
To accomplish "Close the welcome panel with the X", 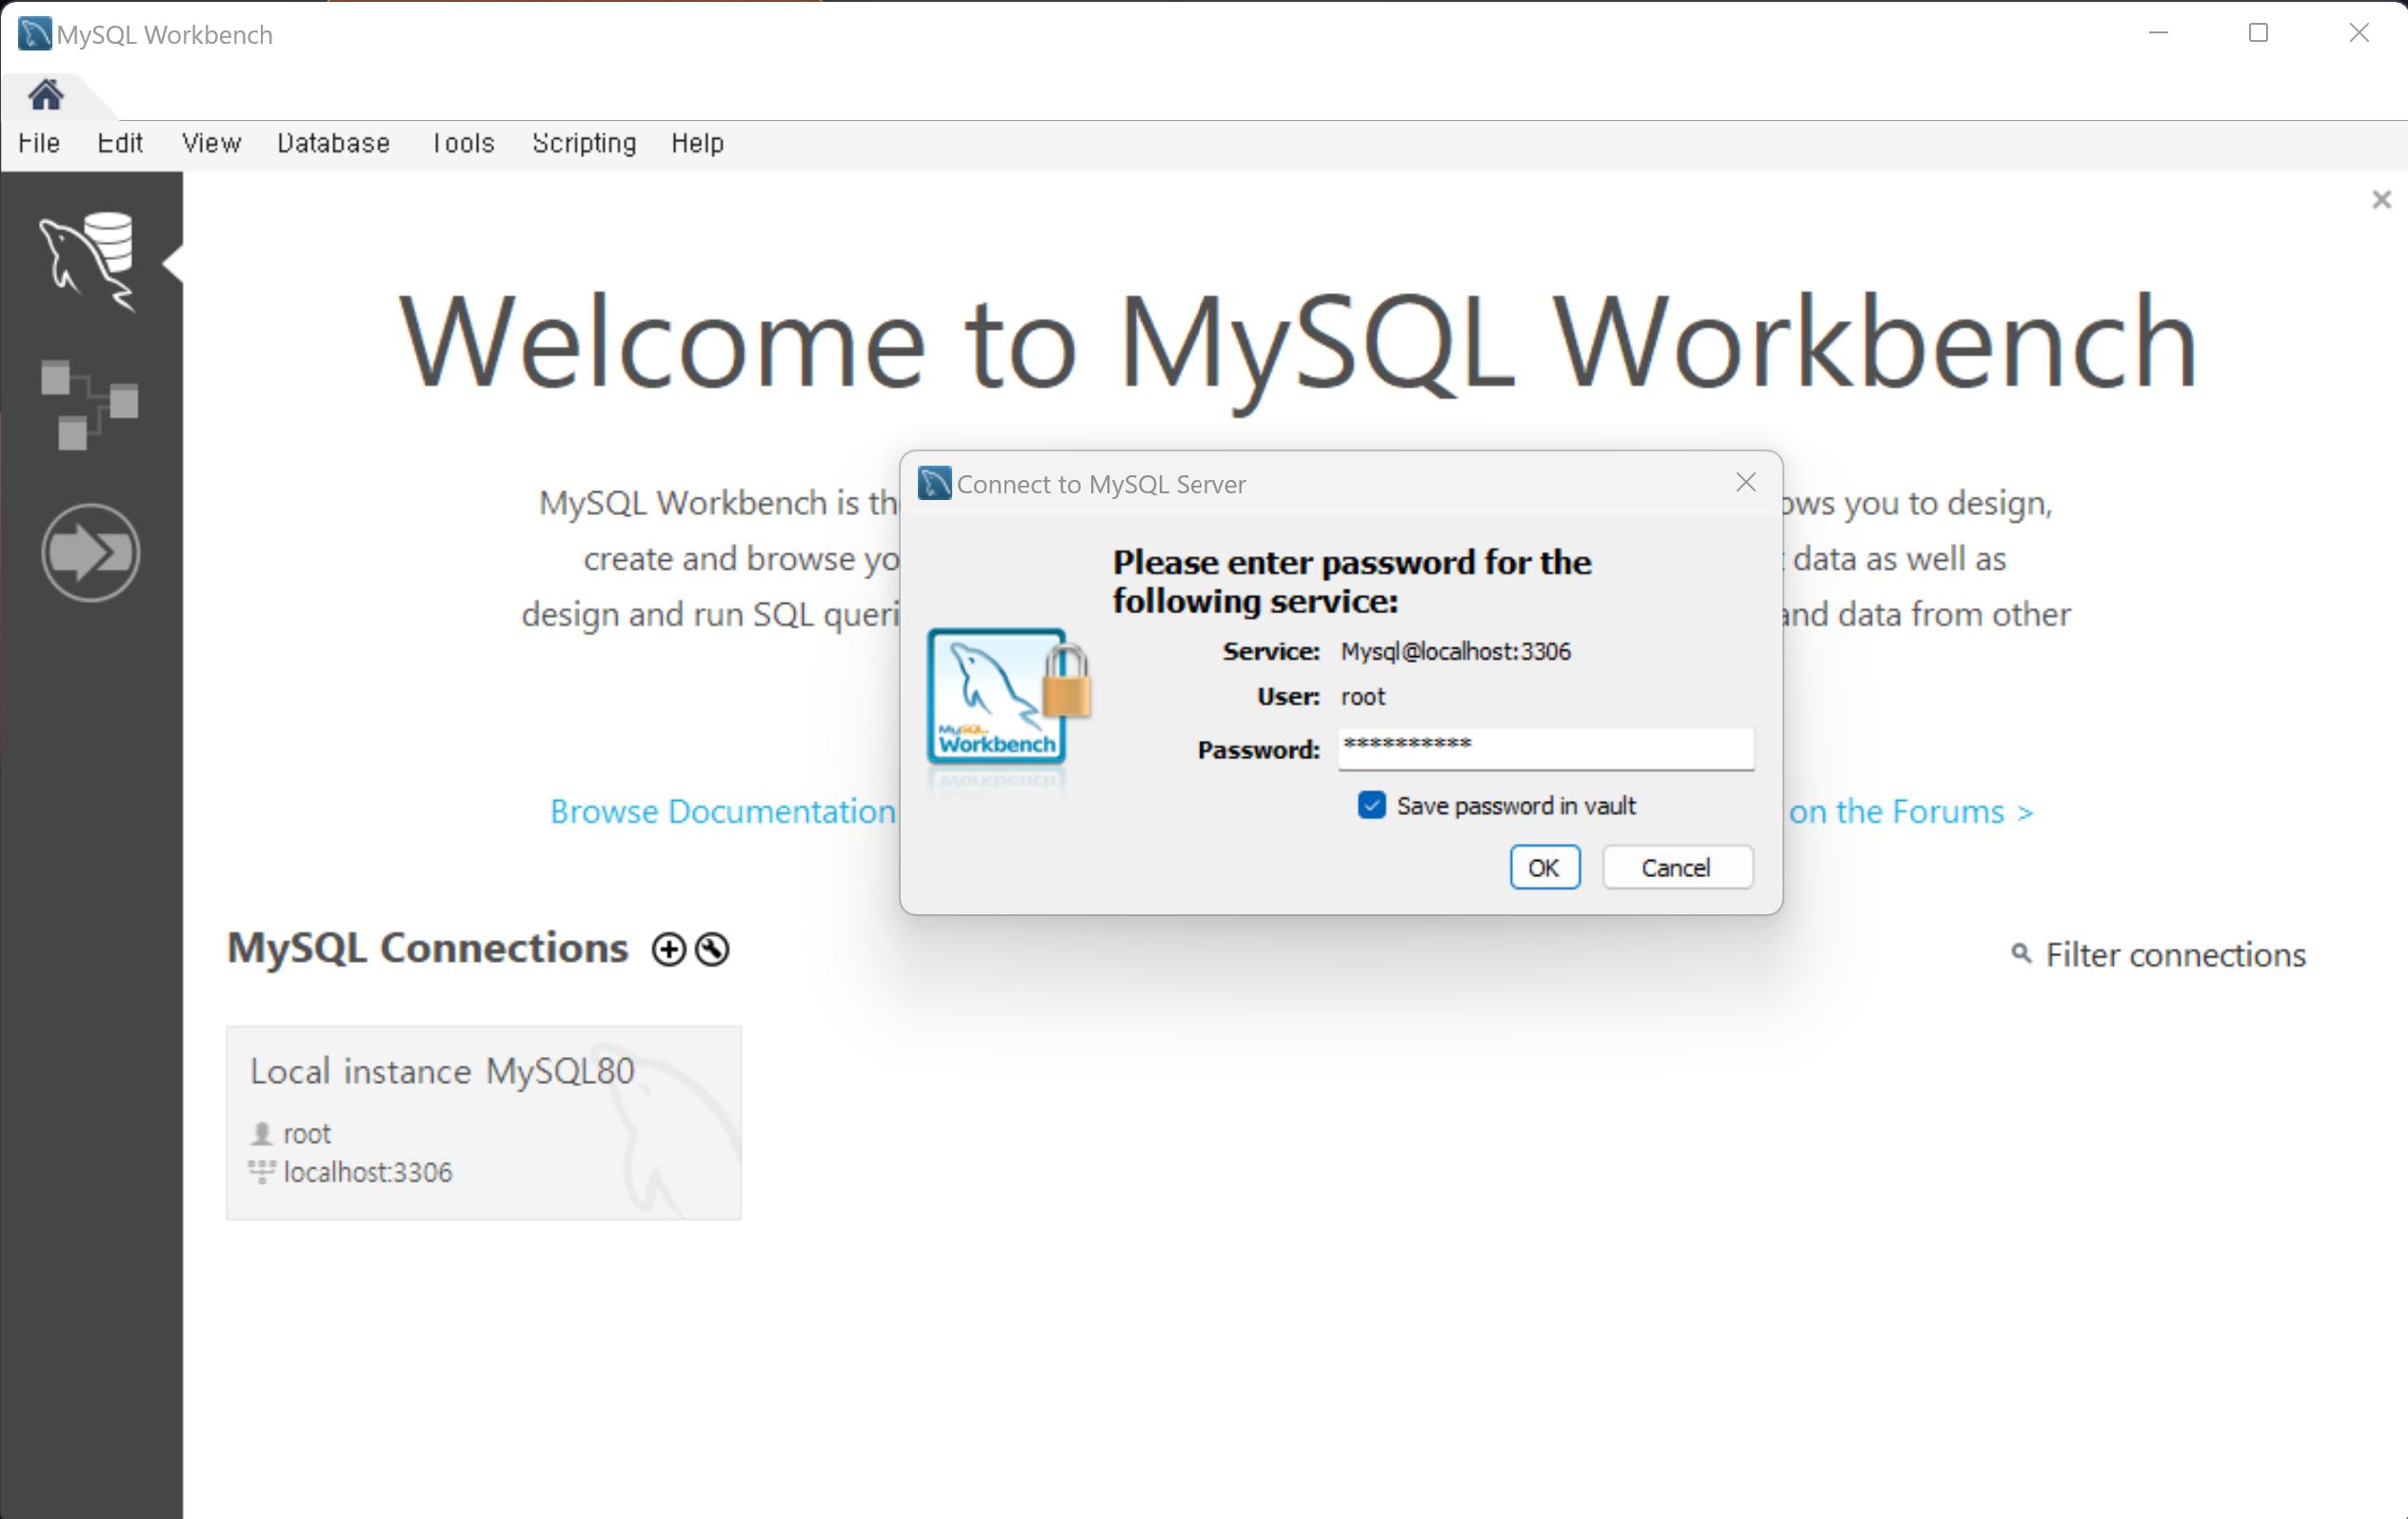I will click(2381, 200).
